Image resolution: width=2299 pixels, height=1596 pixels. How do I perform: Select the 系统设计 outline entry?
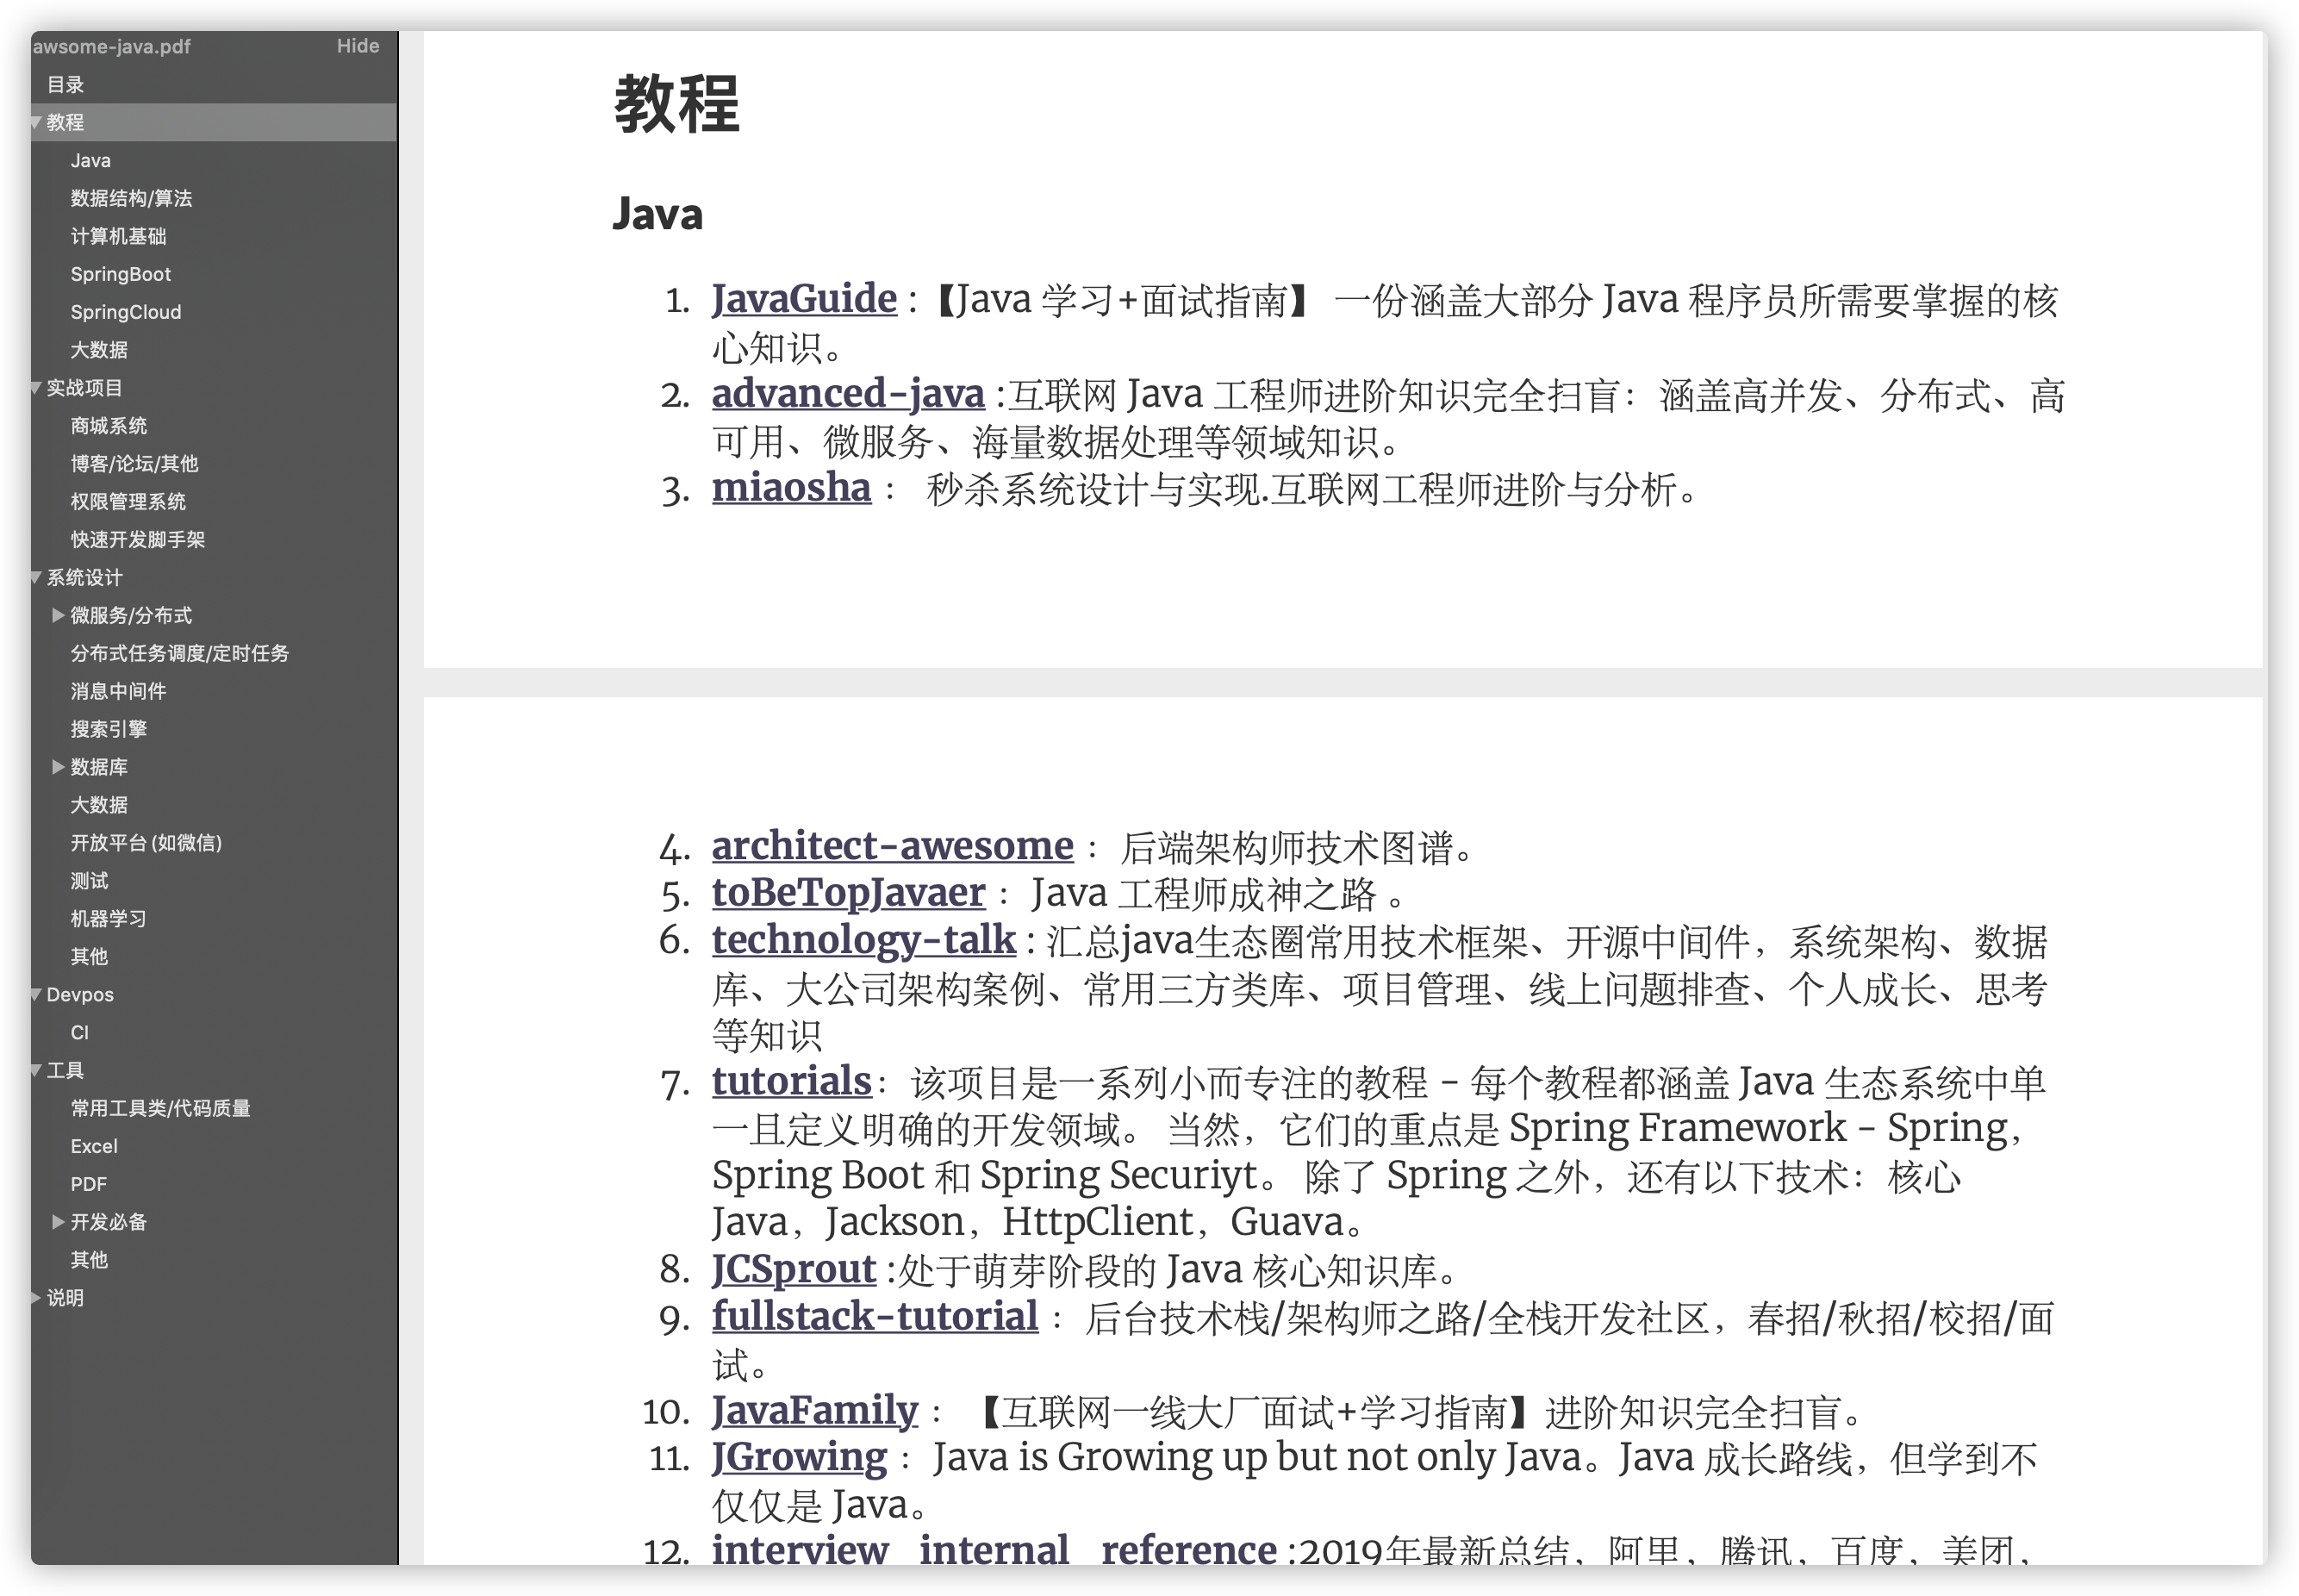click(84, 578)
